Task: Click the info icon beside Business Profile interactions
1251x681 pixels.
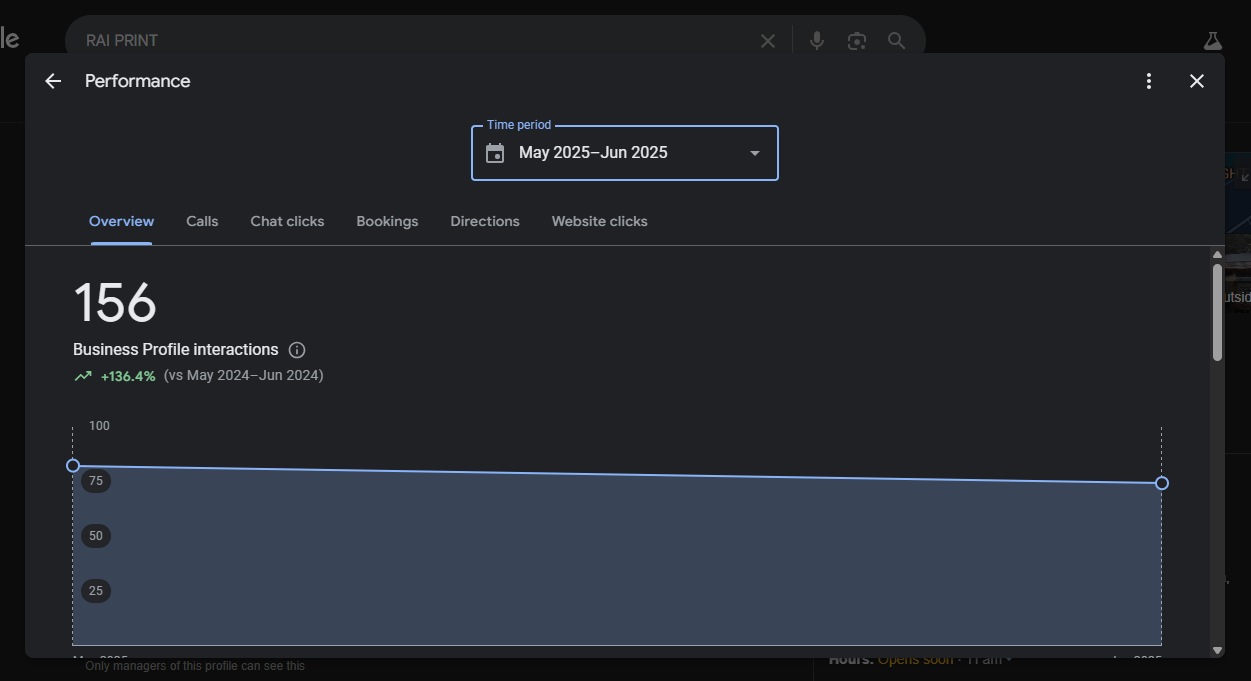Action: (297, 350)
